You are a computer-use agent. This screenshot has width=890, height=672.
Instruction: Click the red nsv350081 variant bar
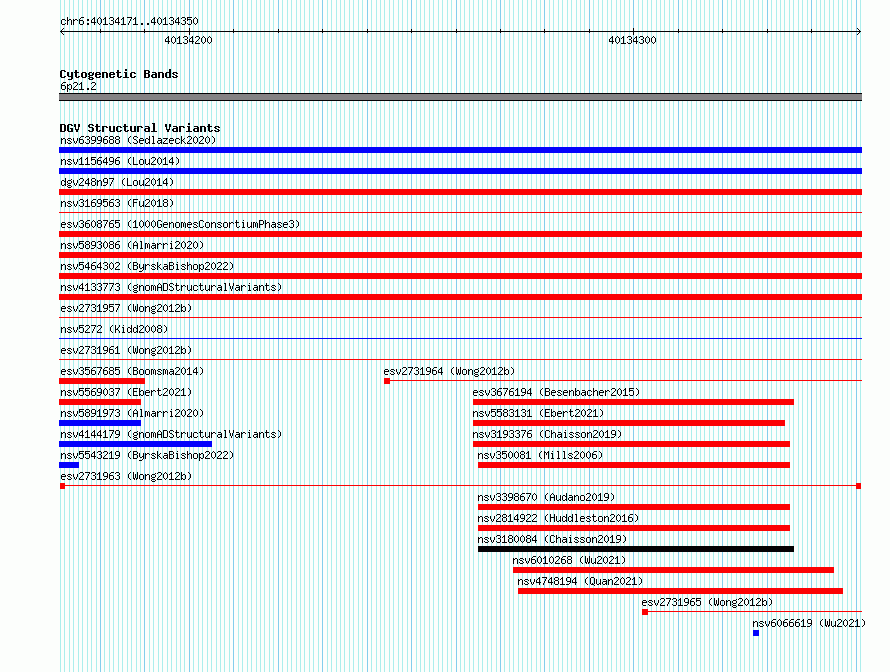(x=634, y=465)
